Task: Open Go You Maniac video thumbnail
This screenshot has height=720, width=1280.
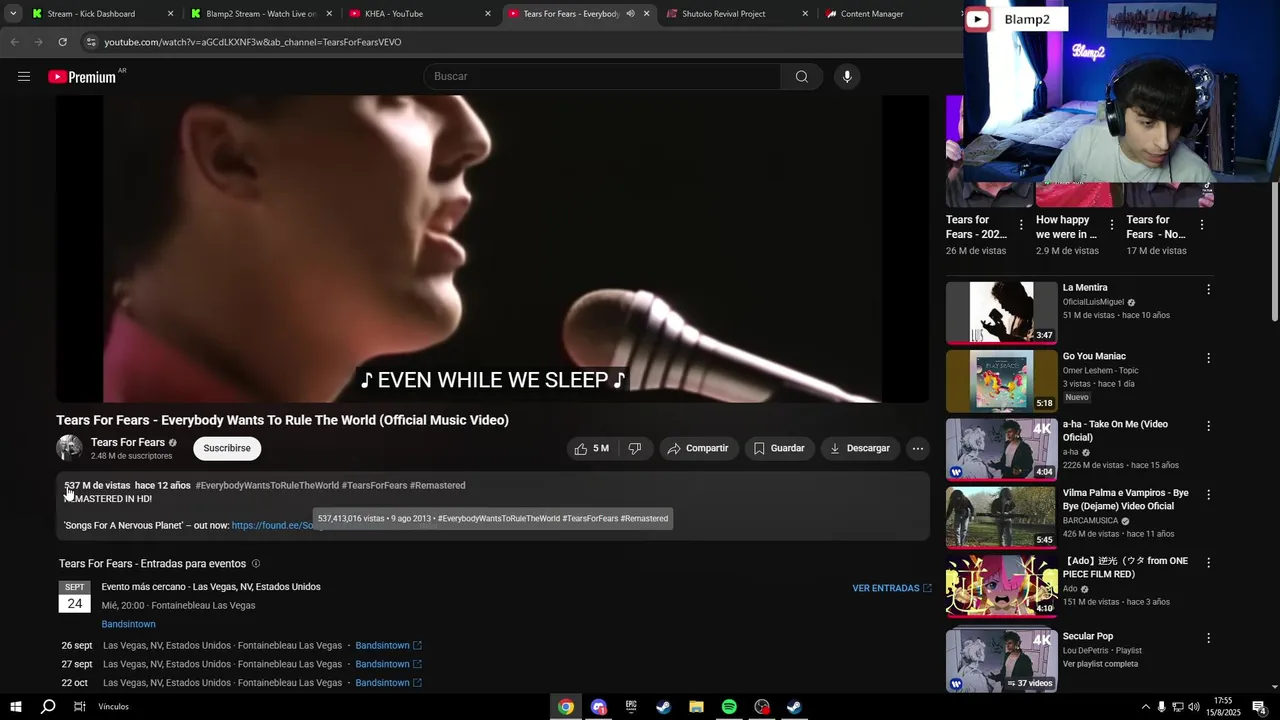Action: 1001,381
